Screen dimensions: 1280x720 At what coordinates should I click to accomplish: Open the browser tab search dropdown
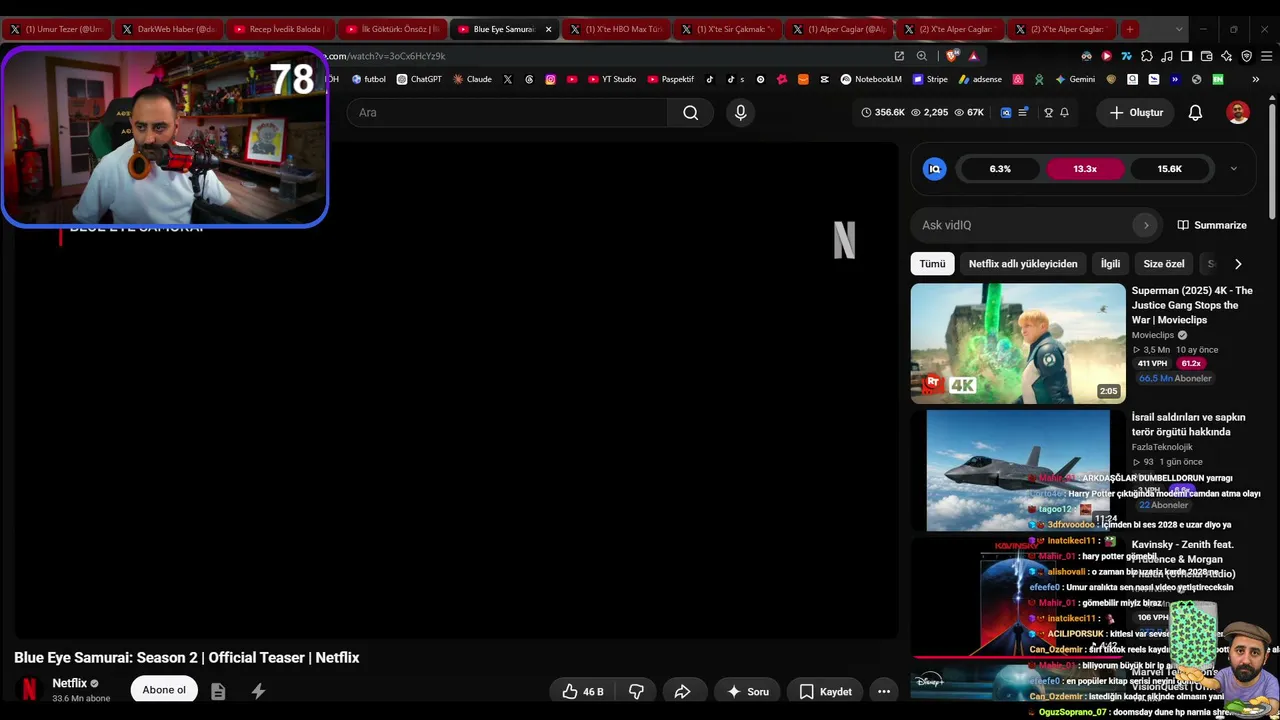(x=1179, y=29)
